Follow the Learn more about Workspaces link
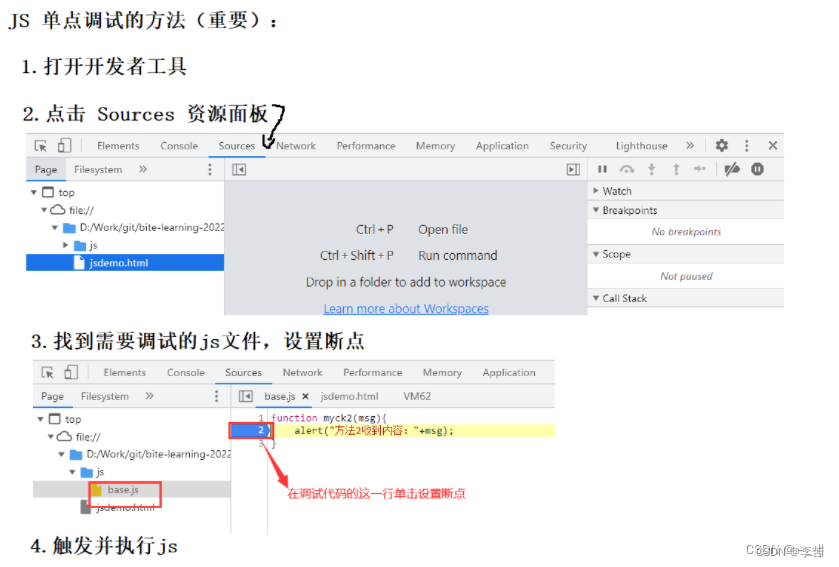The image size is (839, 567). point(406,309)
